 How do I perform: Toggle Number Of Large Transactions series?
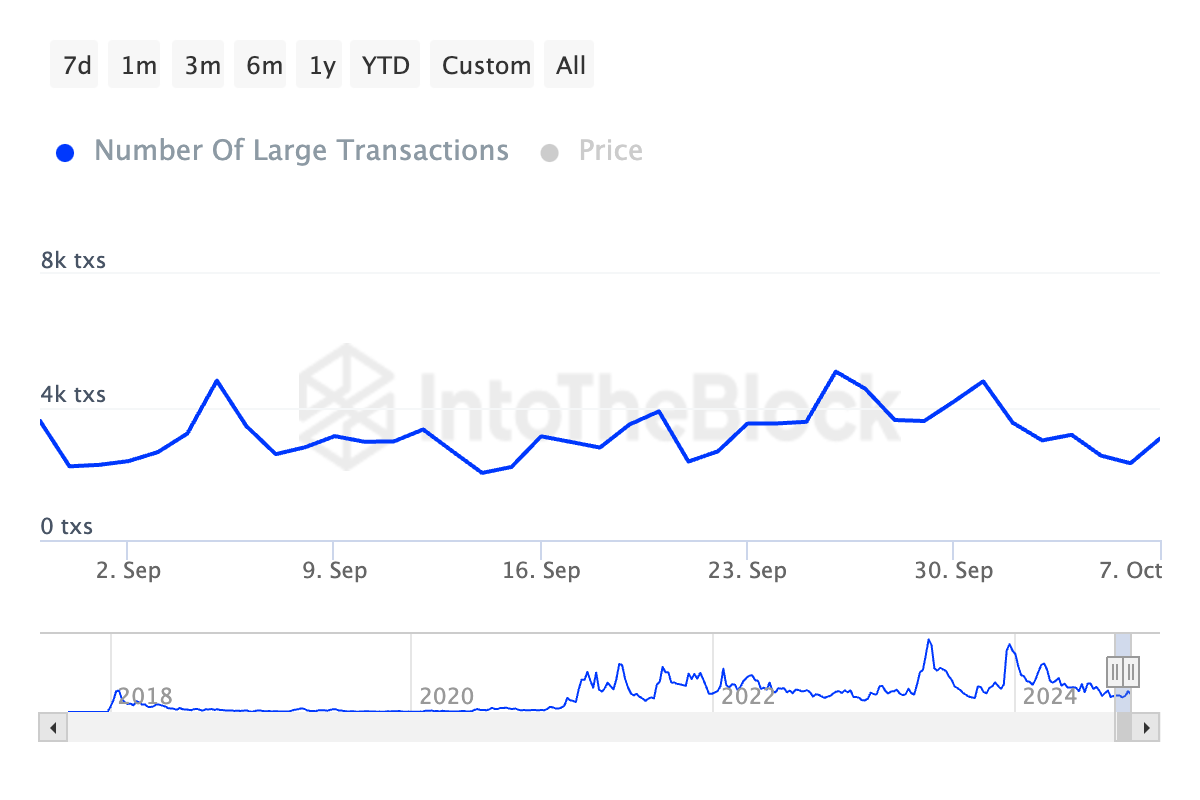pos(301,151)
